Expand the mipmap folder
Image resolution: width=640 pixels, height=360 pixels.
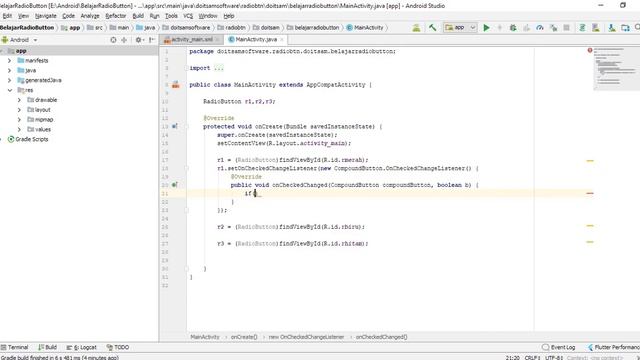[19, 120]
